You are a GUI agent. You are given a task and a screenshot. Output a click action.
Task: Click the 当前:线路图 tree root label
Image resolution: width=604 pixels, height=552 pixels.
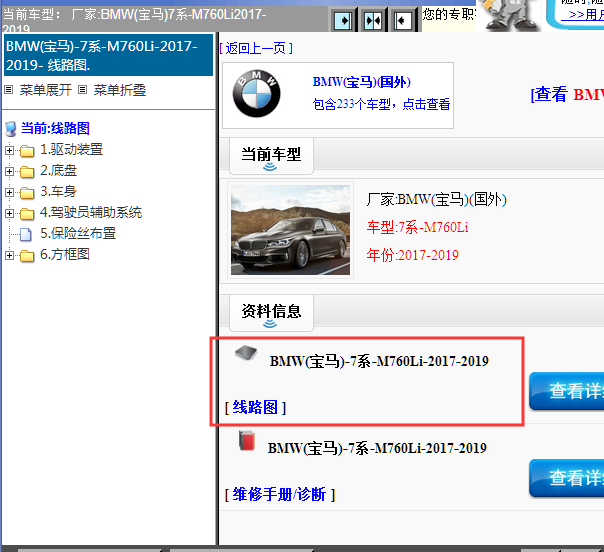pyautogui.click(x=55, y=128)
